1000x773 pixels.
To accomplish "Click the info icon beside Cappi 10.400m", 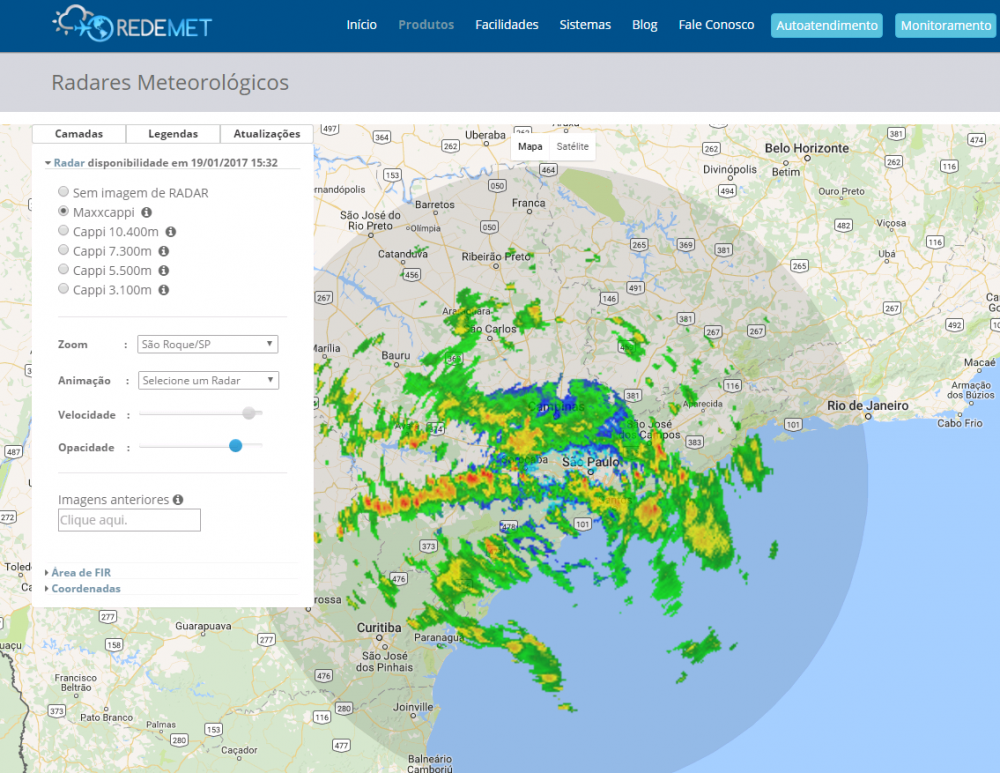I will (x=169, y=231).
